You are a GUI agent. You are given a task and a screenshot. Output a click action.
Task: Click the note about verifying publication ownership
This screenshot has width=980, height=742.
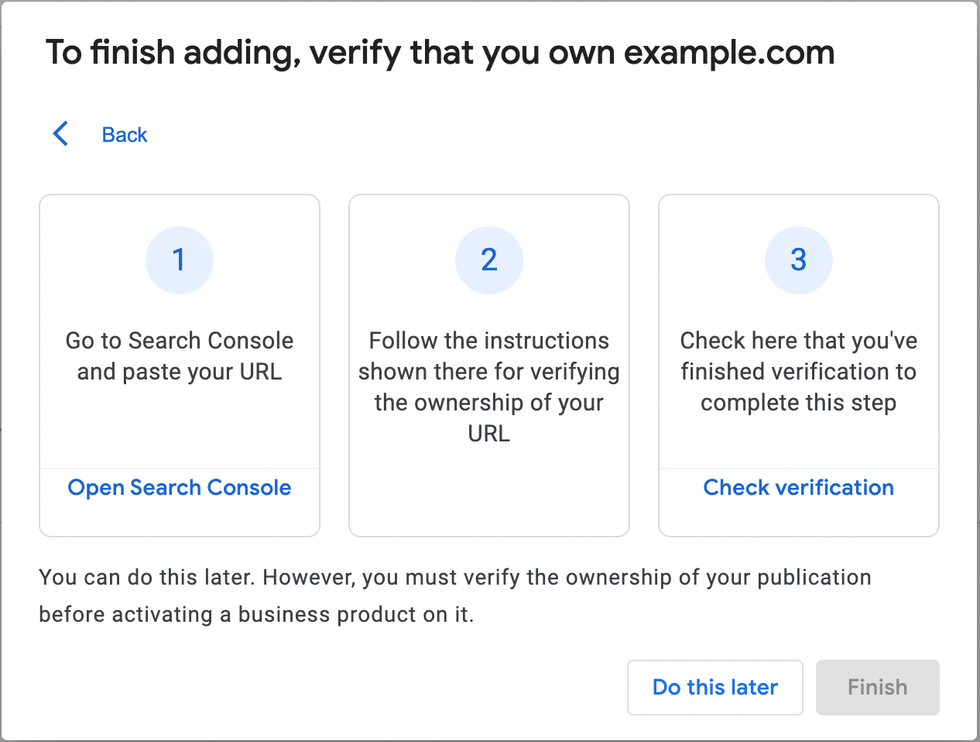coord(455,592)
